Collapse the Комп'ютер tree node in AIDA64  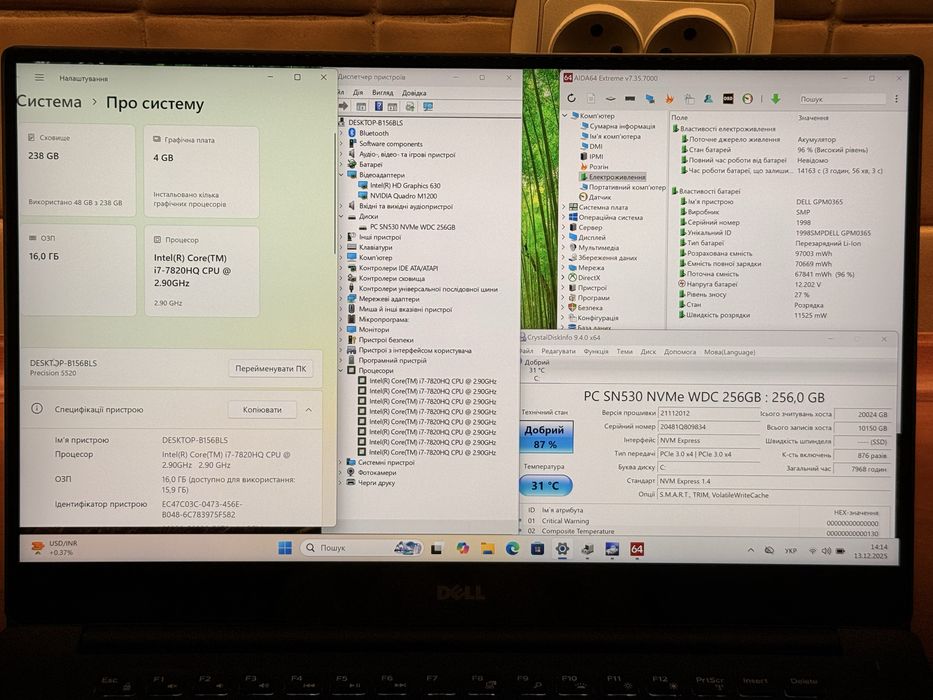565,115
